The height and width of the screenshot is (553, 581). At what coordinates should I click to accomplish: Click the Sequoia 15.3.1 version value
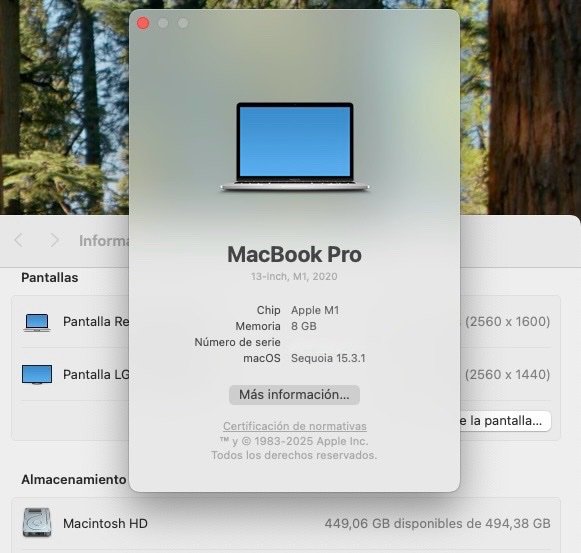tap(328, 358)
